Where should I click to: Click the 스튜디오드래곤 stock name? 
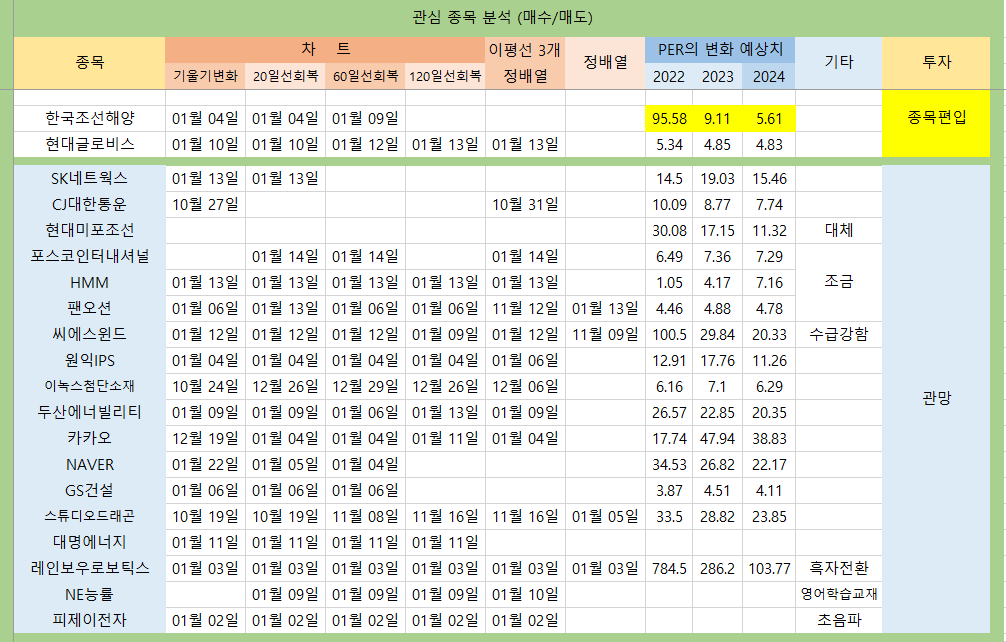coord(90,516)
